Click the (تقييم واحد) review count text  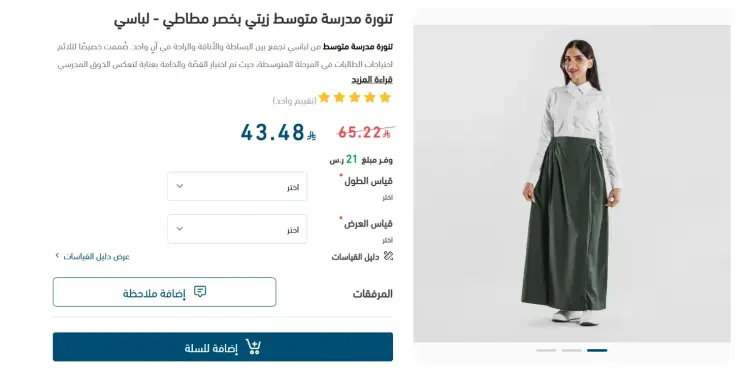(x=295, y=101)
